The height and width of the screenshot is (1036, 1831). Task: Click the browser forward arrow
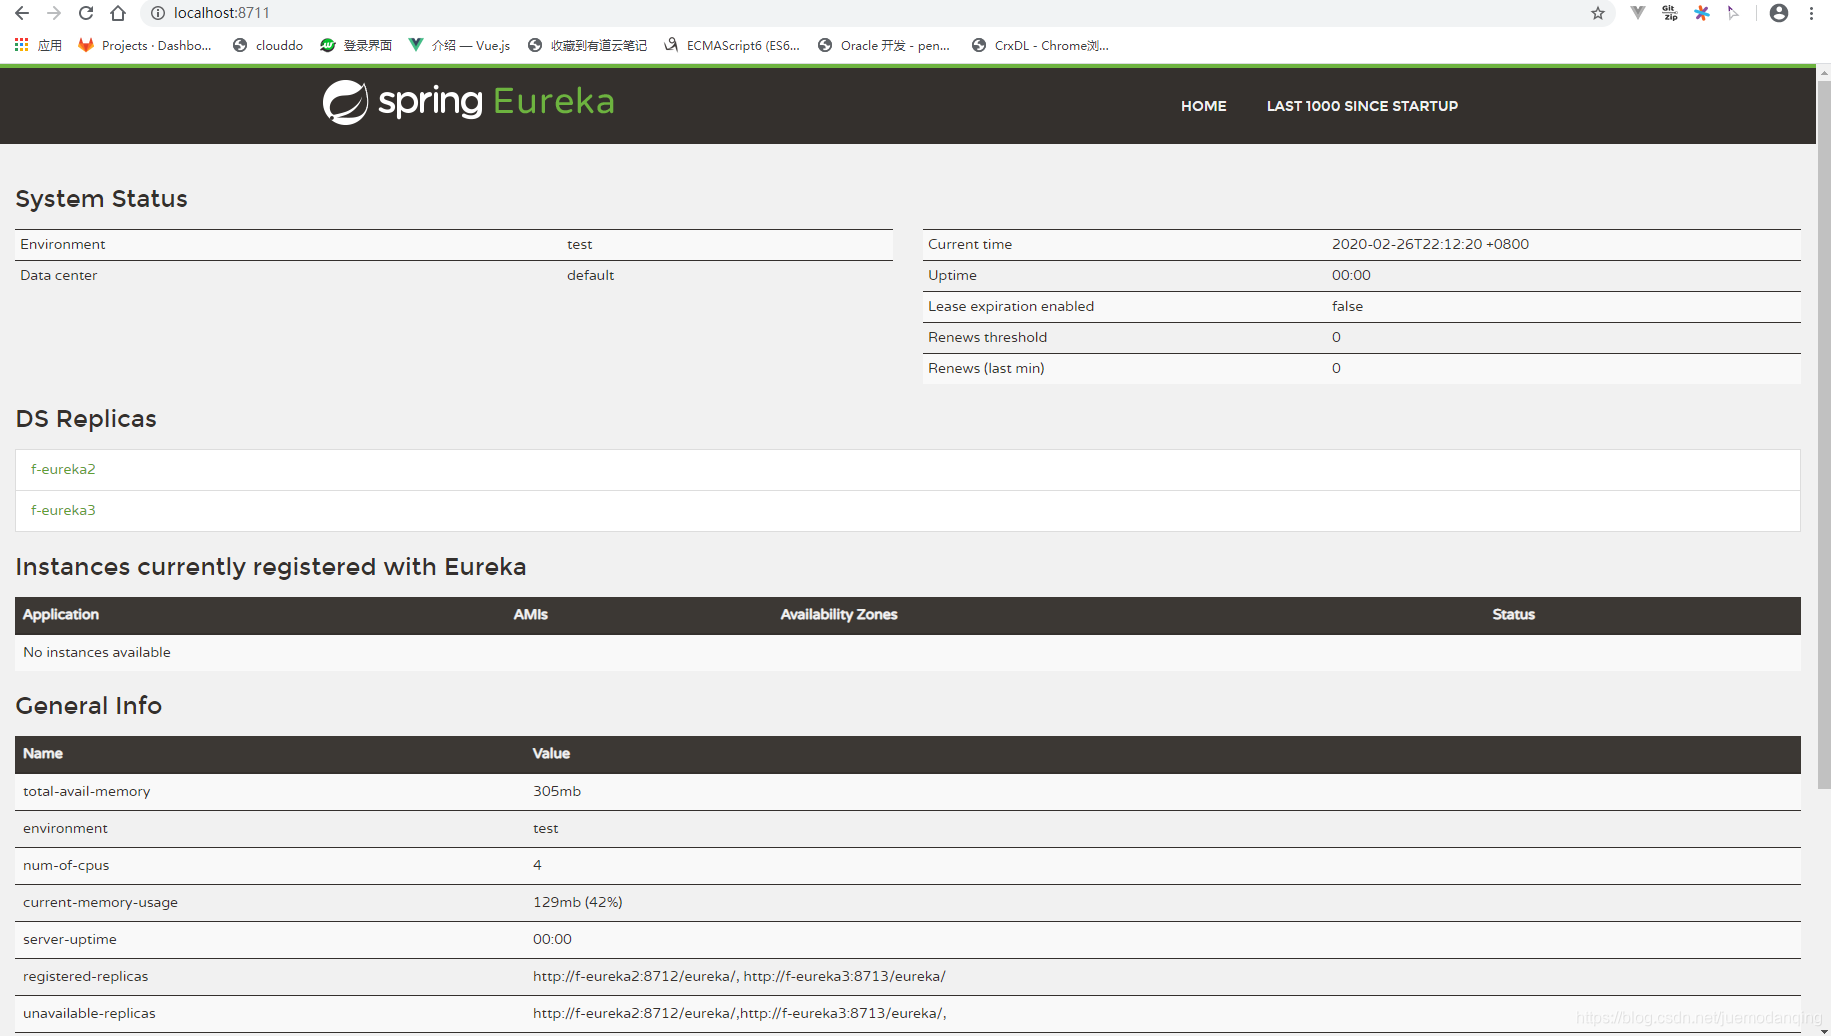point(54,13)
